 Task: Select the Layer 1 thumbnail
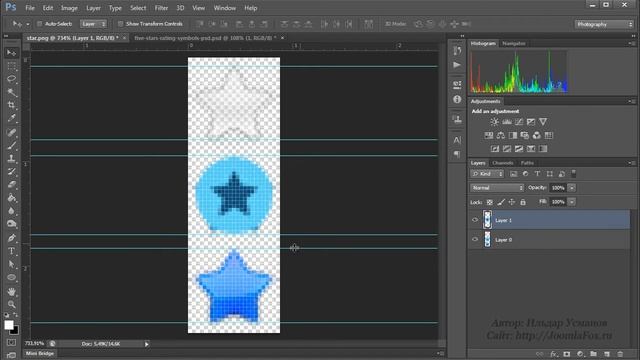(x=487, y=220)
